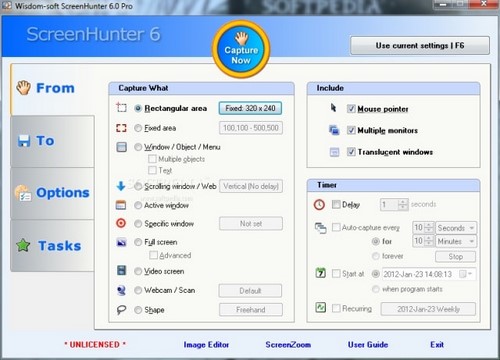The height and width of the screenshot is (360, 500).
Task: Click the red Delay clock icon
Action: pyautogui.click(x=319, y=204)
